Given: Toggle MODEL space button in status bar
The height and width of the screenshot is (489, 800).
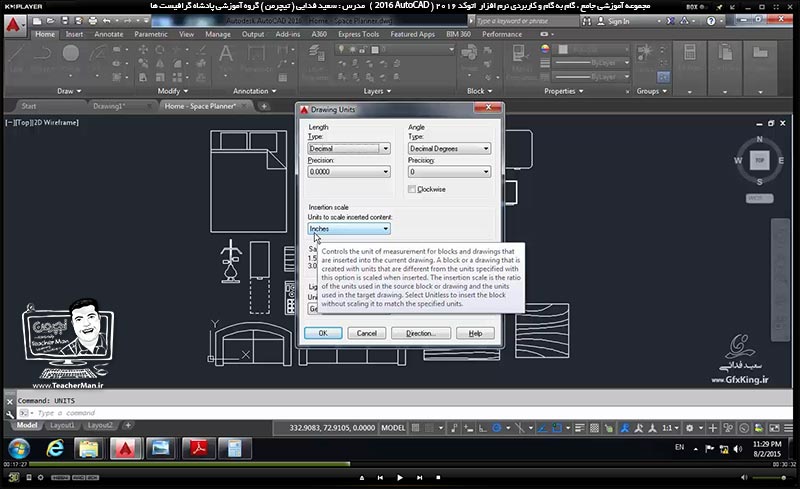Looking at the screenshot, I should pos(393,428).
